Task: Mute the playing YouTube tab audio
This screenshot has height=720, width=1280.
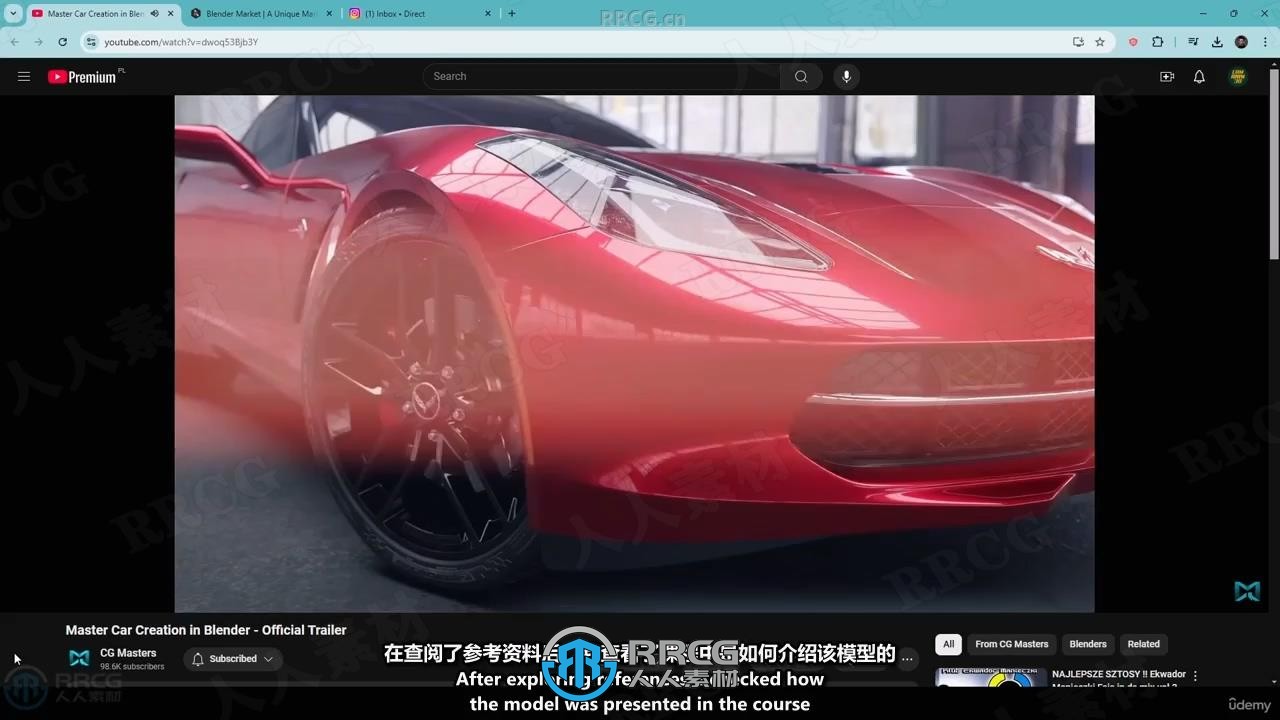Action: (x=154, y=14)
